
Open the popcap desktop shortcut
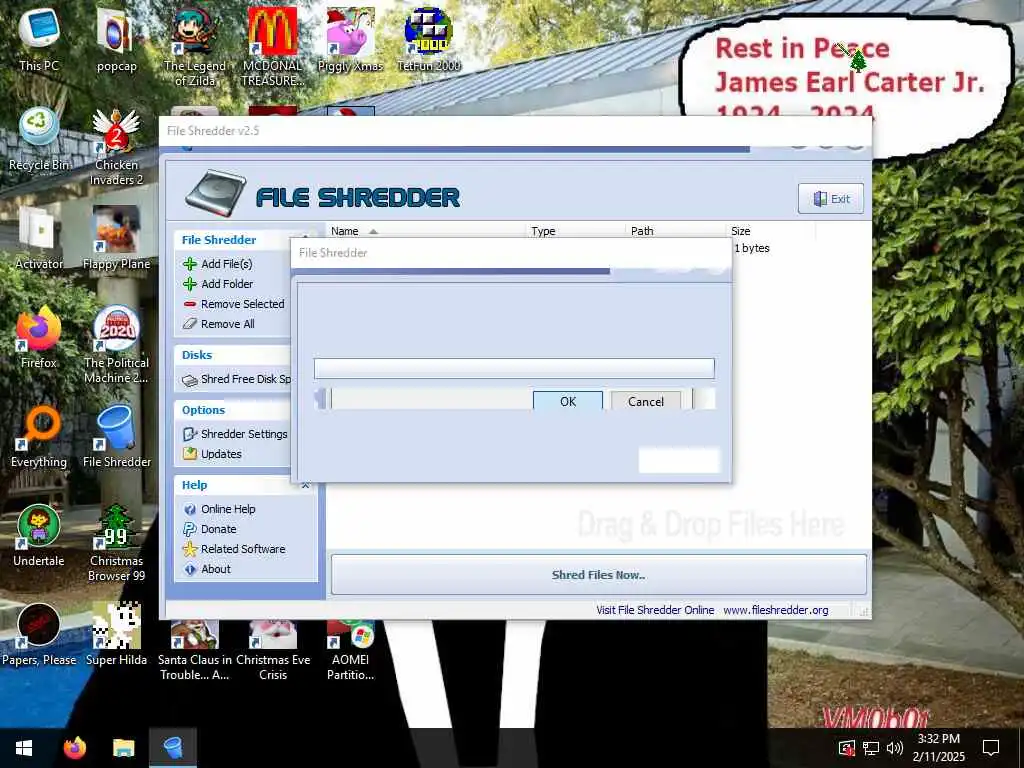pos(116,40)
